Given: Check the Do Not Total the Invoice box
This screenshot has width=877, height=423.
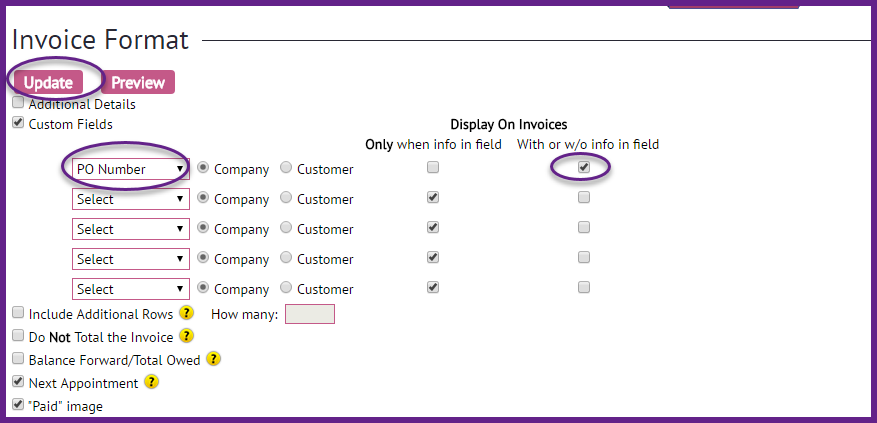Looking at the screenshot, I should [18, 335].
